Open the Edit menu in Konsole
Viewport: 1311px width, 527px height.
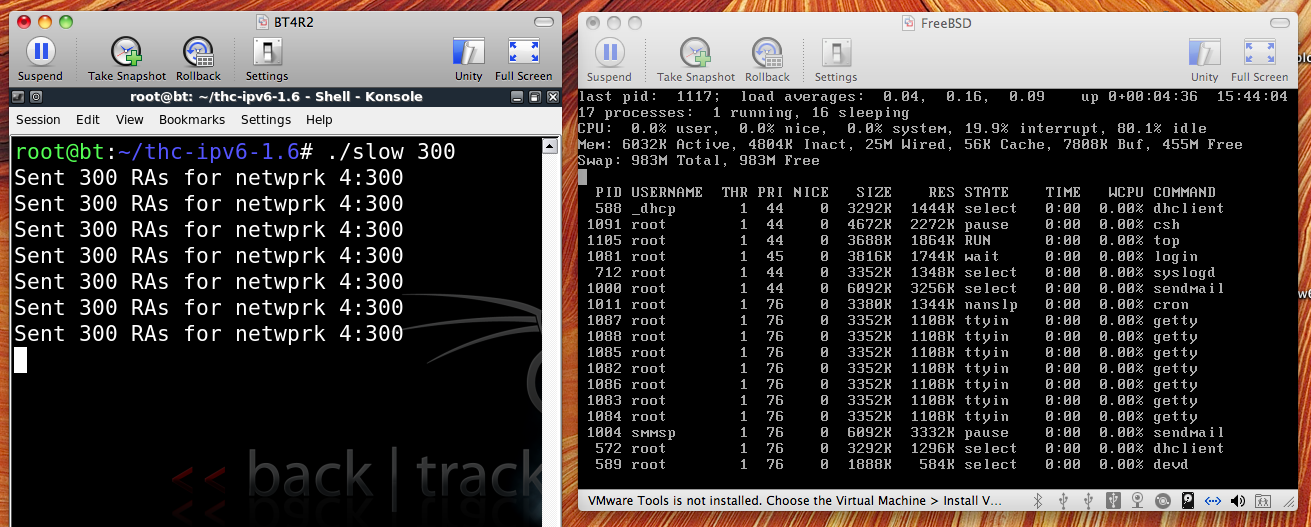[x=88, y=119]
